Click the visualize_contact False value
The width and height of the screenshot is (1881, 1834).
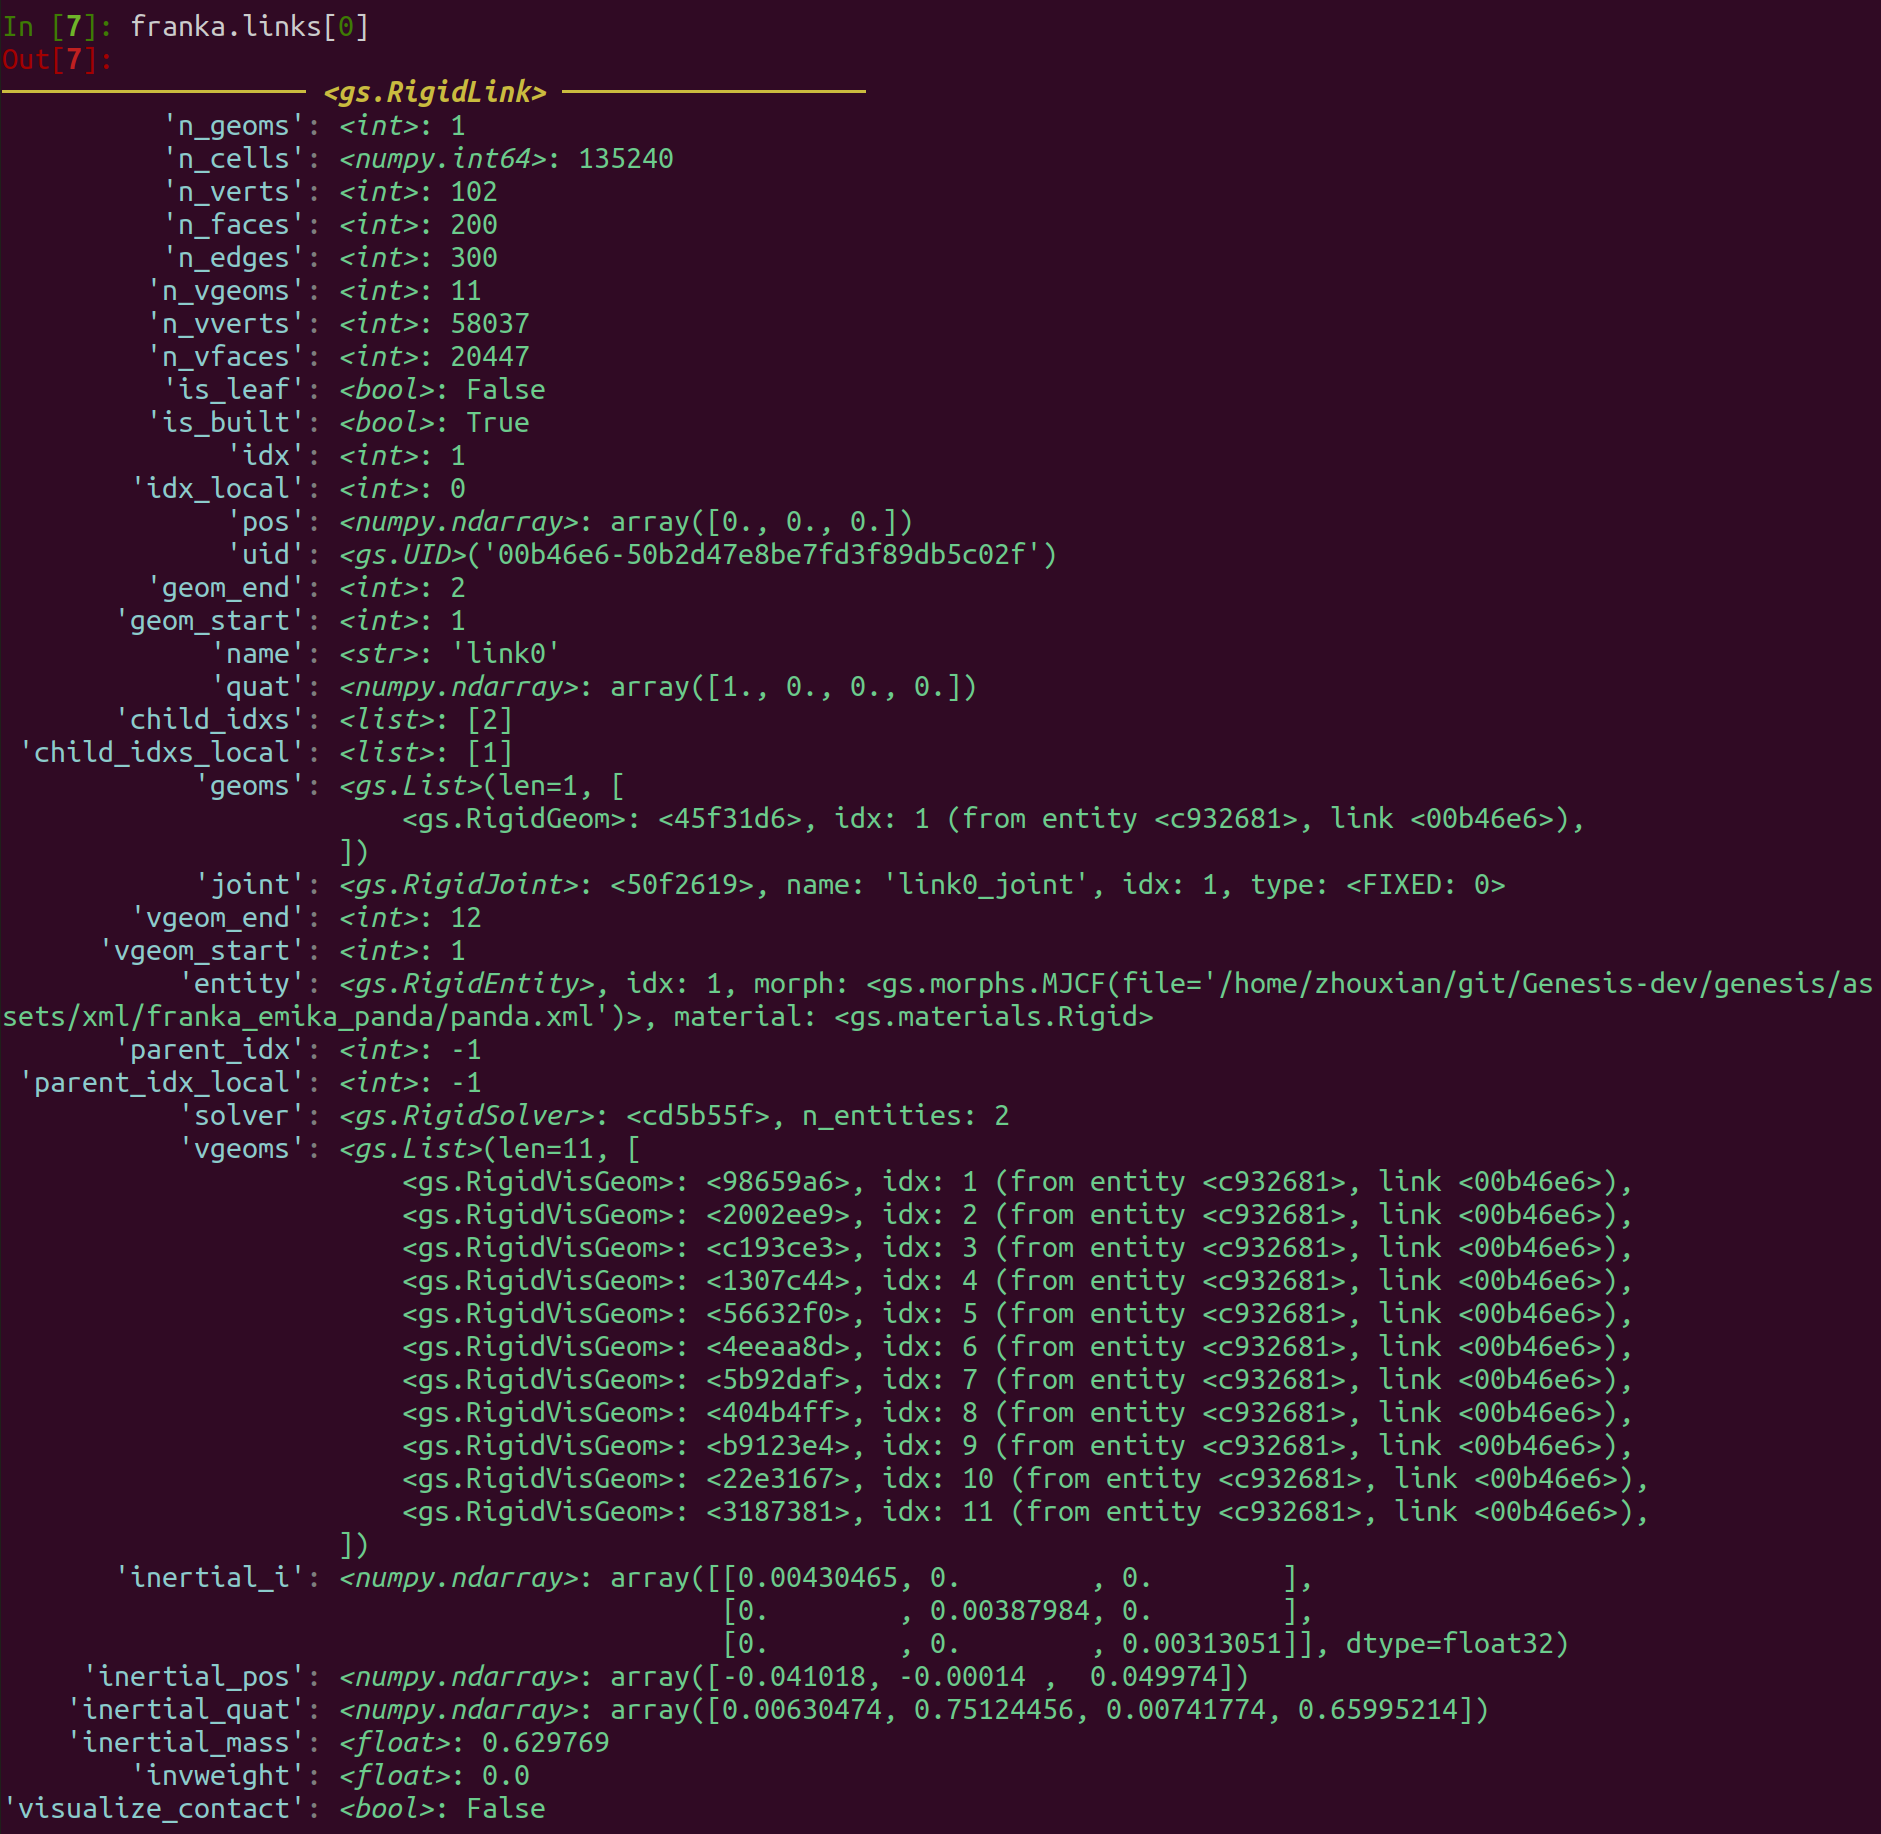(x=506, y=1808)
